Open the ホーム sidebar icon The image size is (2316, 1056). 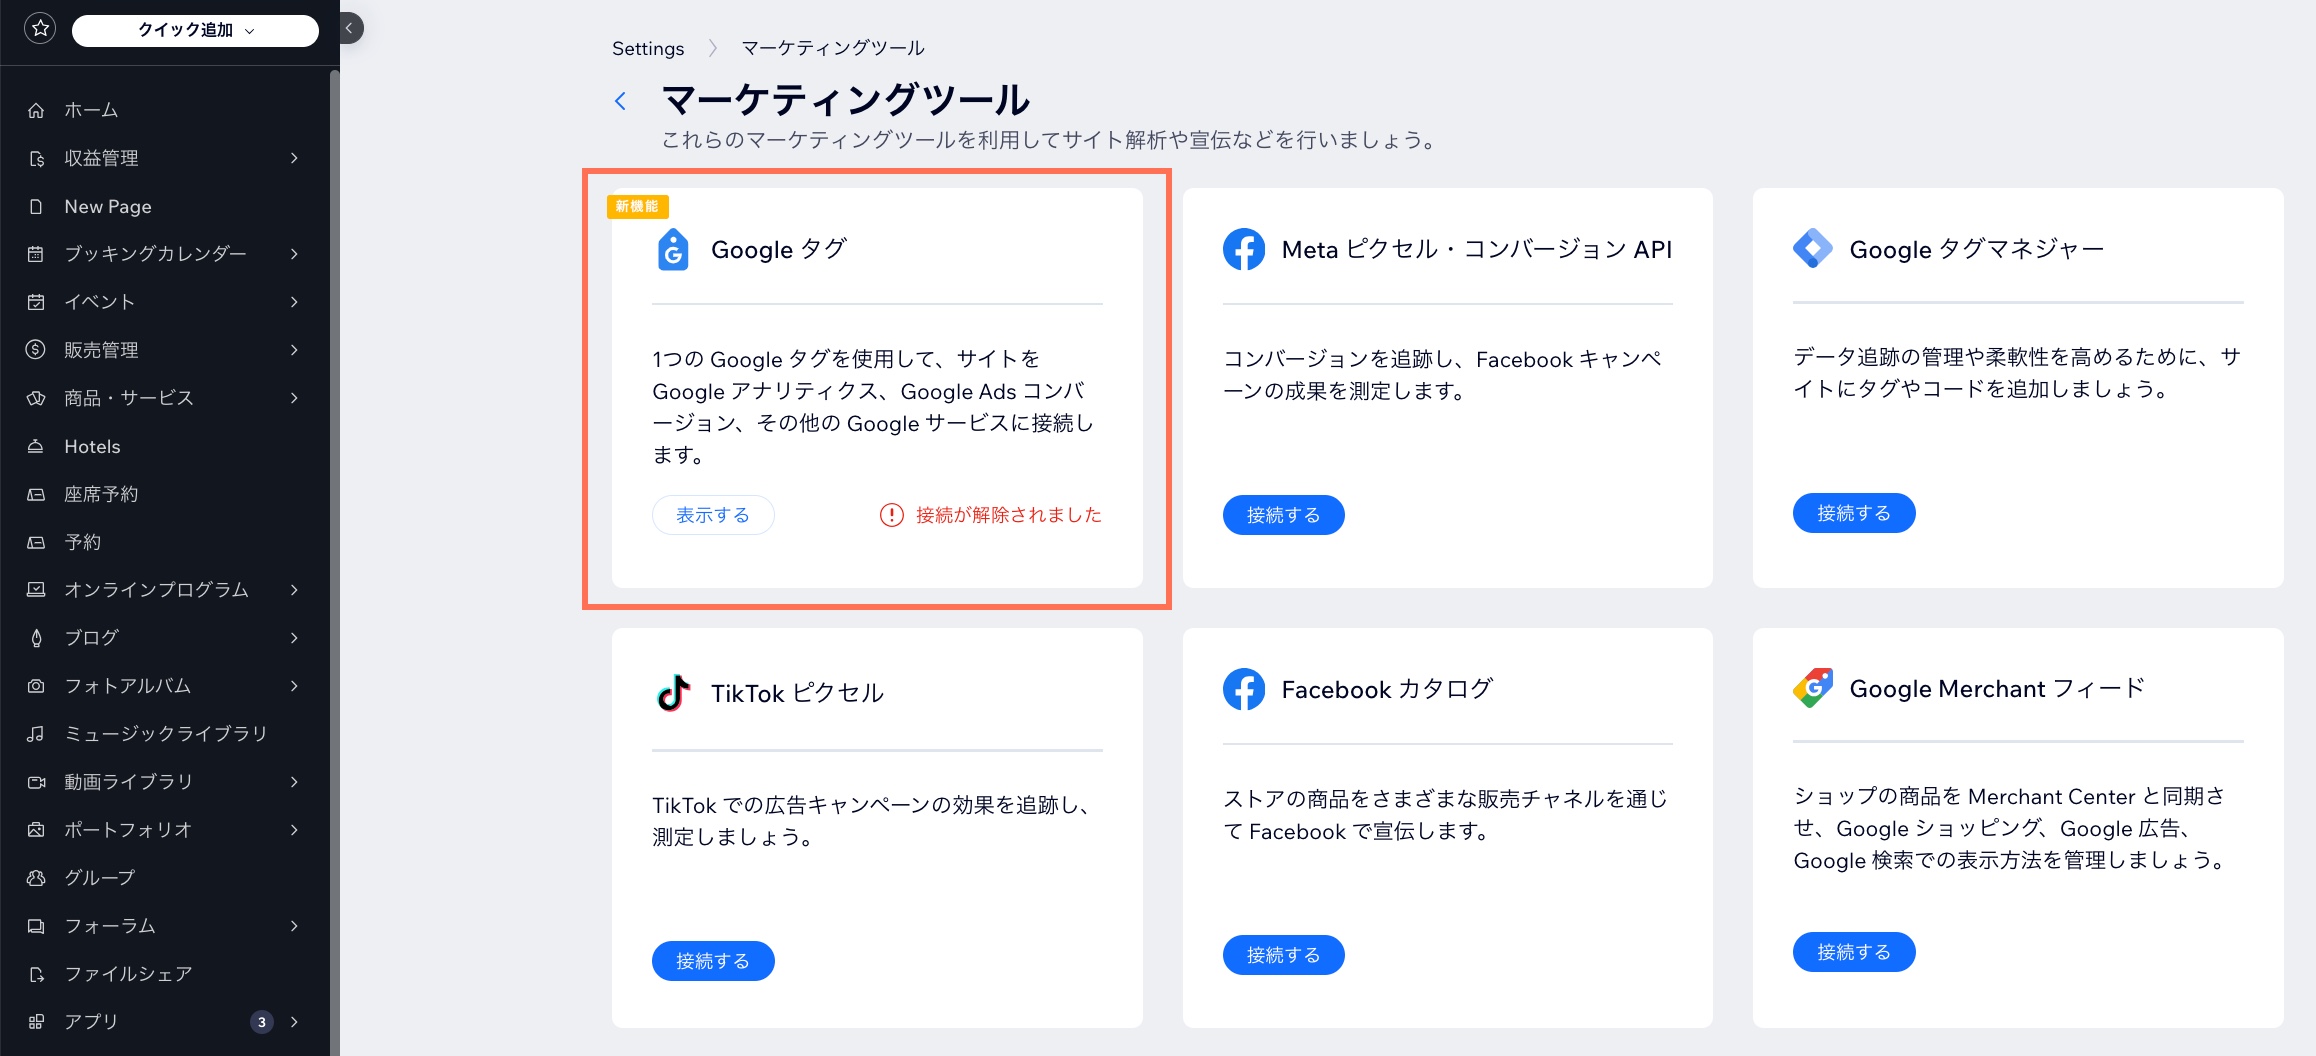37,110
